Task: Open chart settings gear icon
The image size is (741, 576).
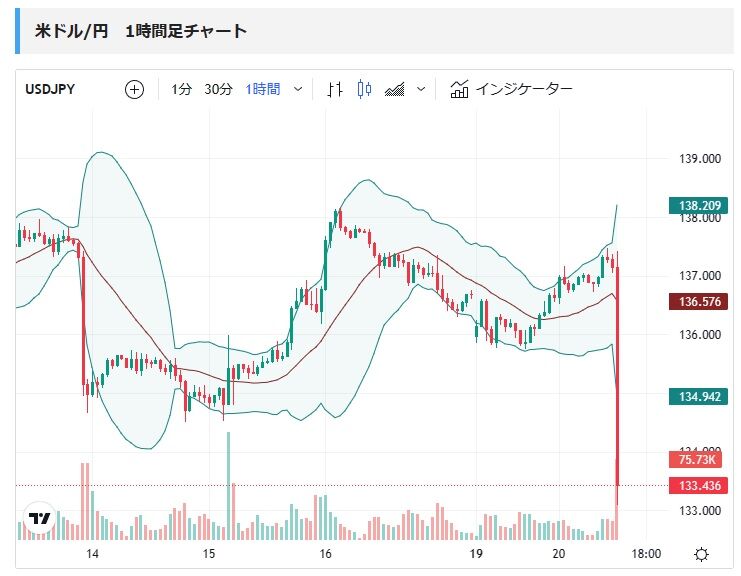Action: (x=702, y=554)
